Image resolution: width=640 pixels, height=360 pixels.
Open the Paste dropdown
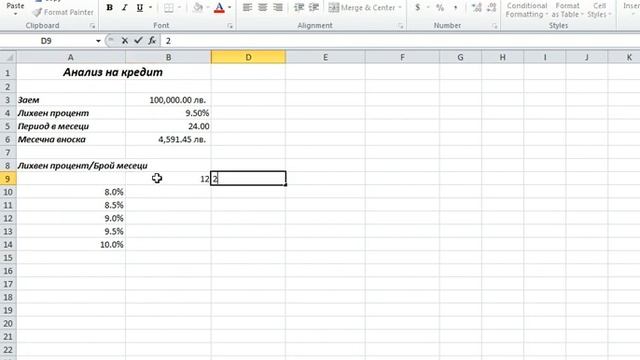(x=15, y=13)
